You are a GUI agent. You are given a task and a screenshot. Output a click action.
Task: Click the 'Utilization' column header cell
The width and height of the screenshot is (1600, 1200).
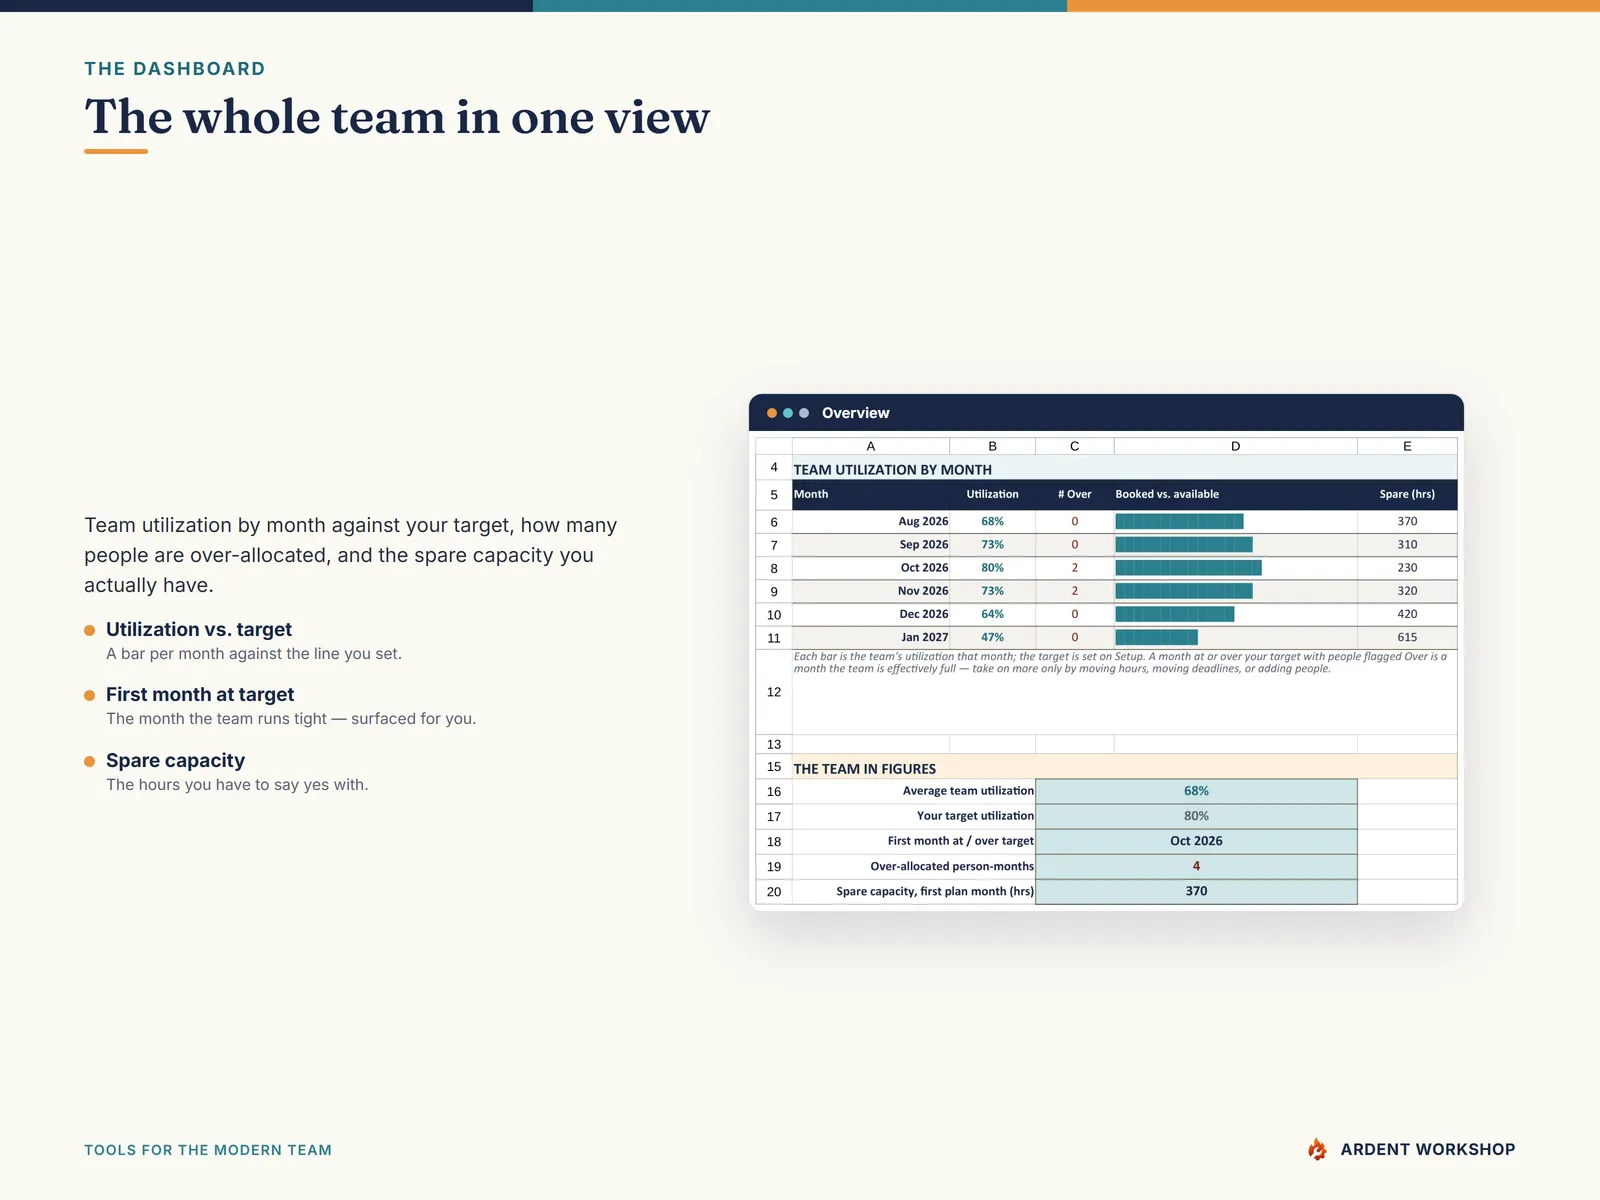(x=992, y=494)
